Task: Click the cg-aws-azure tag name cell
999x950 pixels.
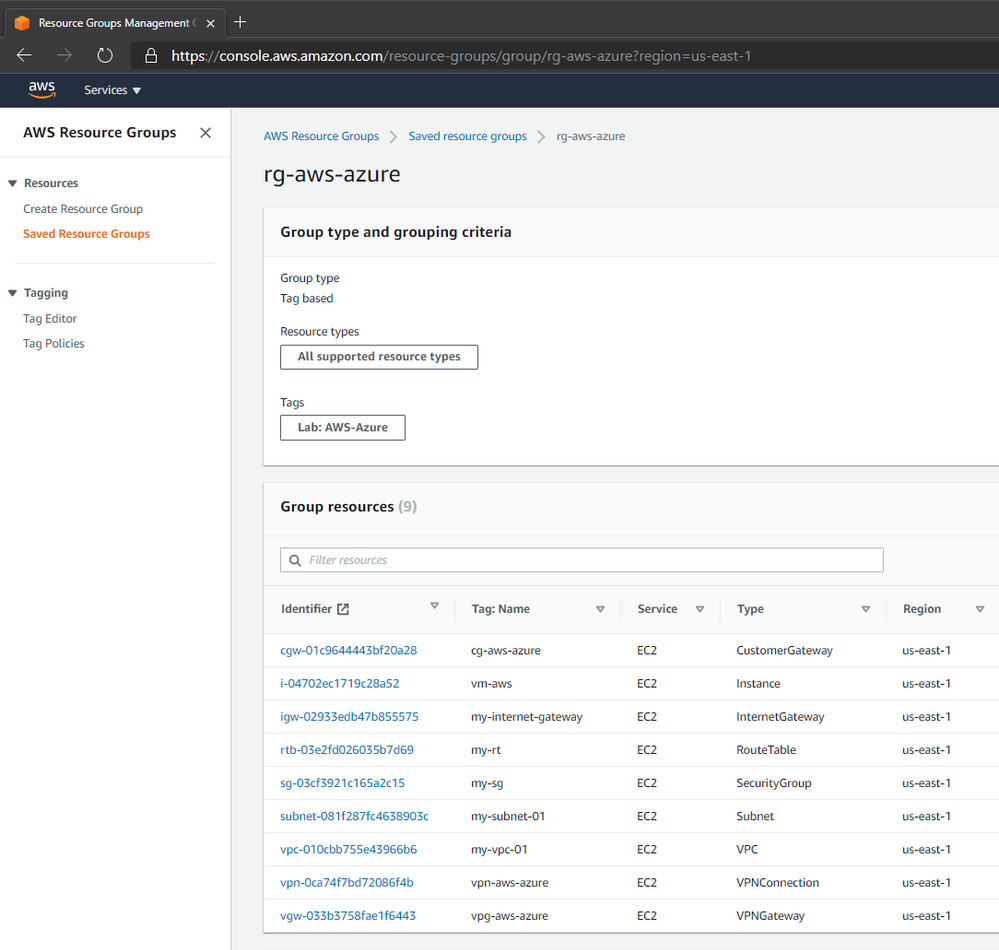Action: click(x=505, y=651)
